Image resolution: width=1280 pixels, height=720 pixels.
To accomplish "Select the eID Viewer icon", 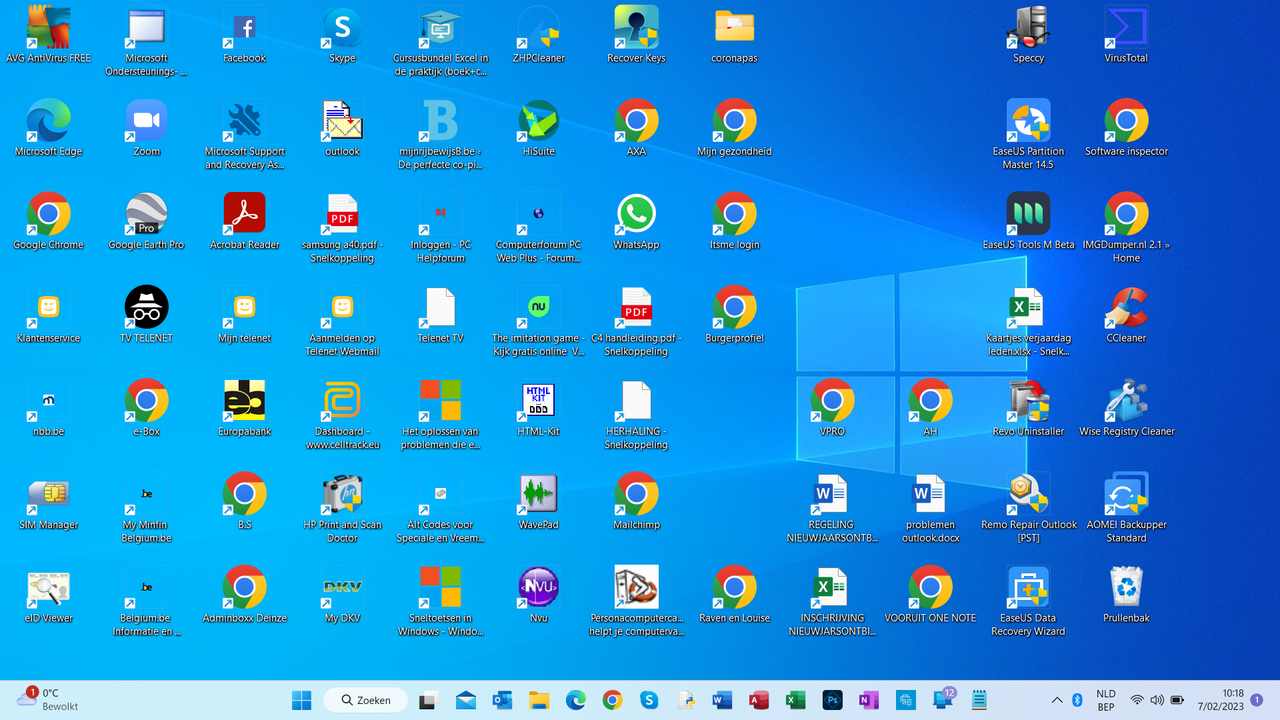I will [x=48, y=595].
